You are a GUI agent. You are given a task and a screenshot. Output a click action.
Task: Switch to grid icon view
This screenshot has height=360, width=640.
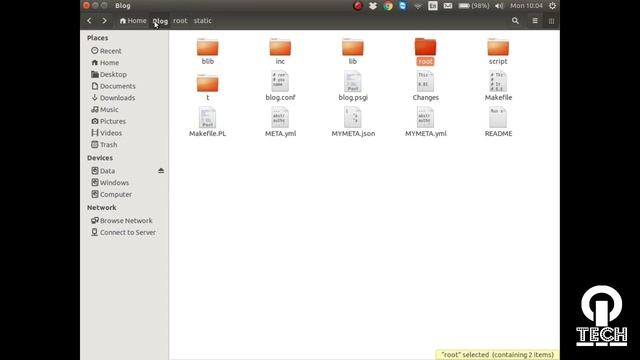[x=551, y=21]
